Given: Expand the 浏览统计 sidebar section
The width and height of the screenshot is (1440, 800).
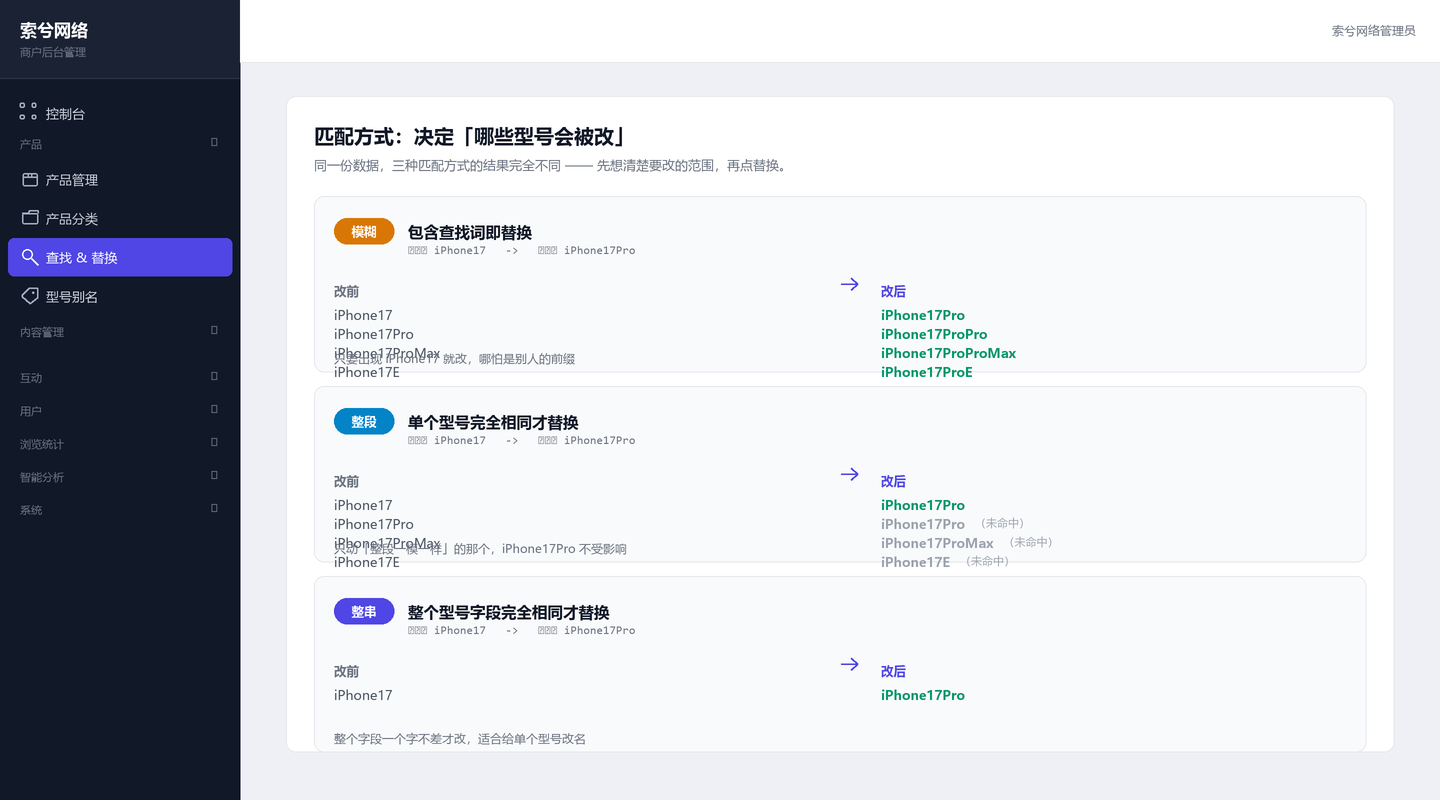Looking at the screenshot, I should point(214,443).
